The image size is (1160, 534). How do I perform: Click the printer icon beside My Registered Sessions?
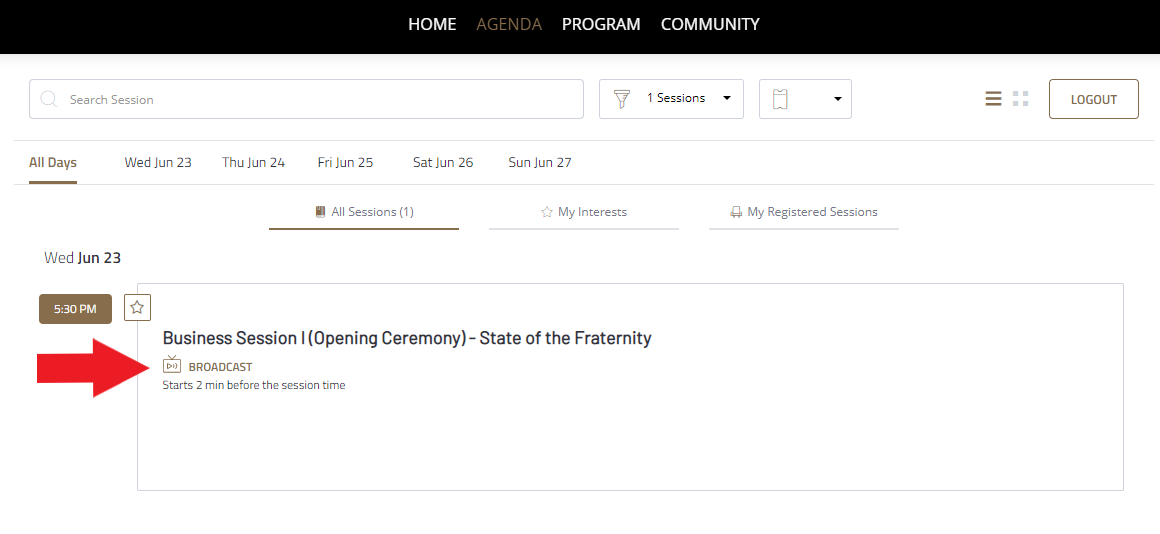736,212
